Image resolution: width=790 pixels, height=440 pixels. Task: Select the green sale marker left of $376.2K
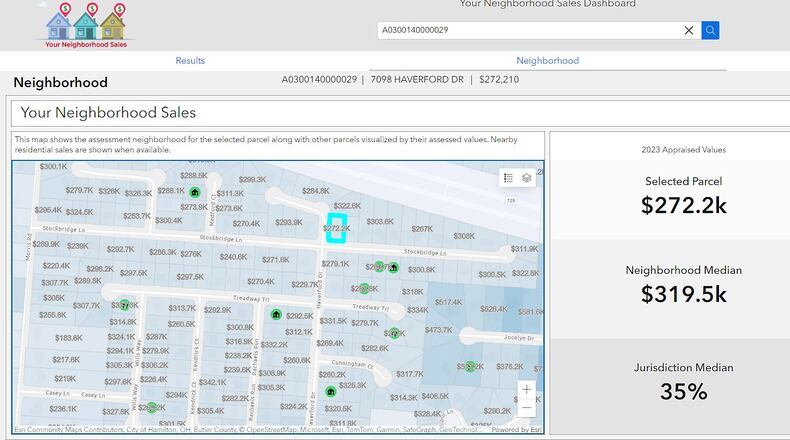click(470, 366)
